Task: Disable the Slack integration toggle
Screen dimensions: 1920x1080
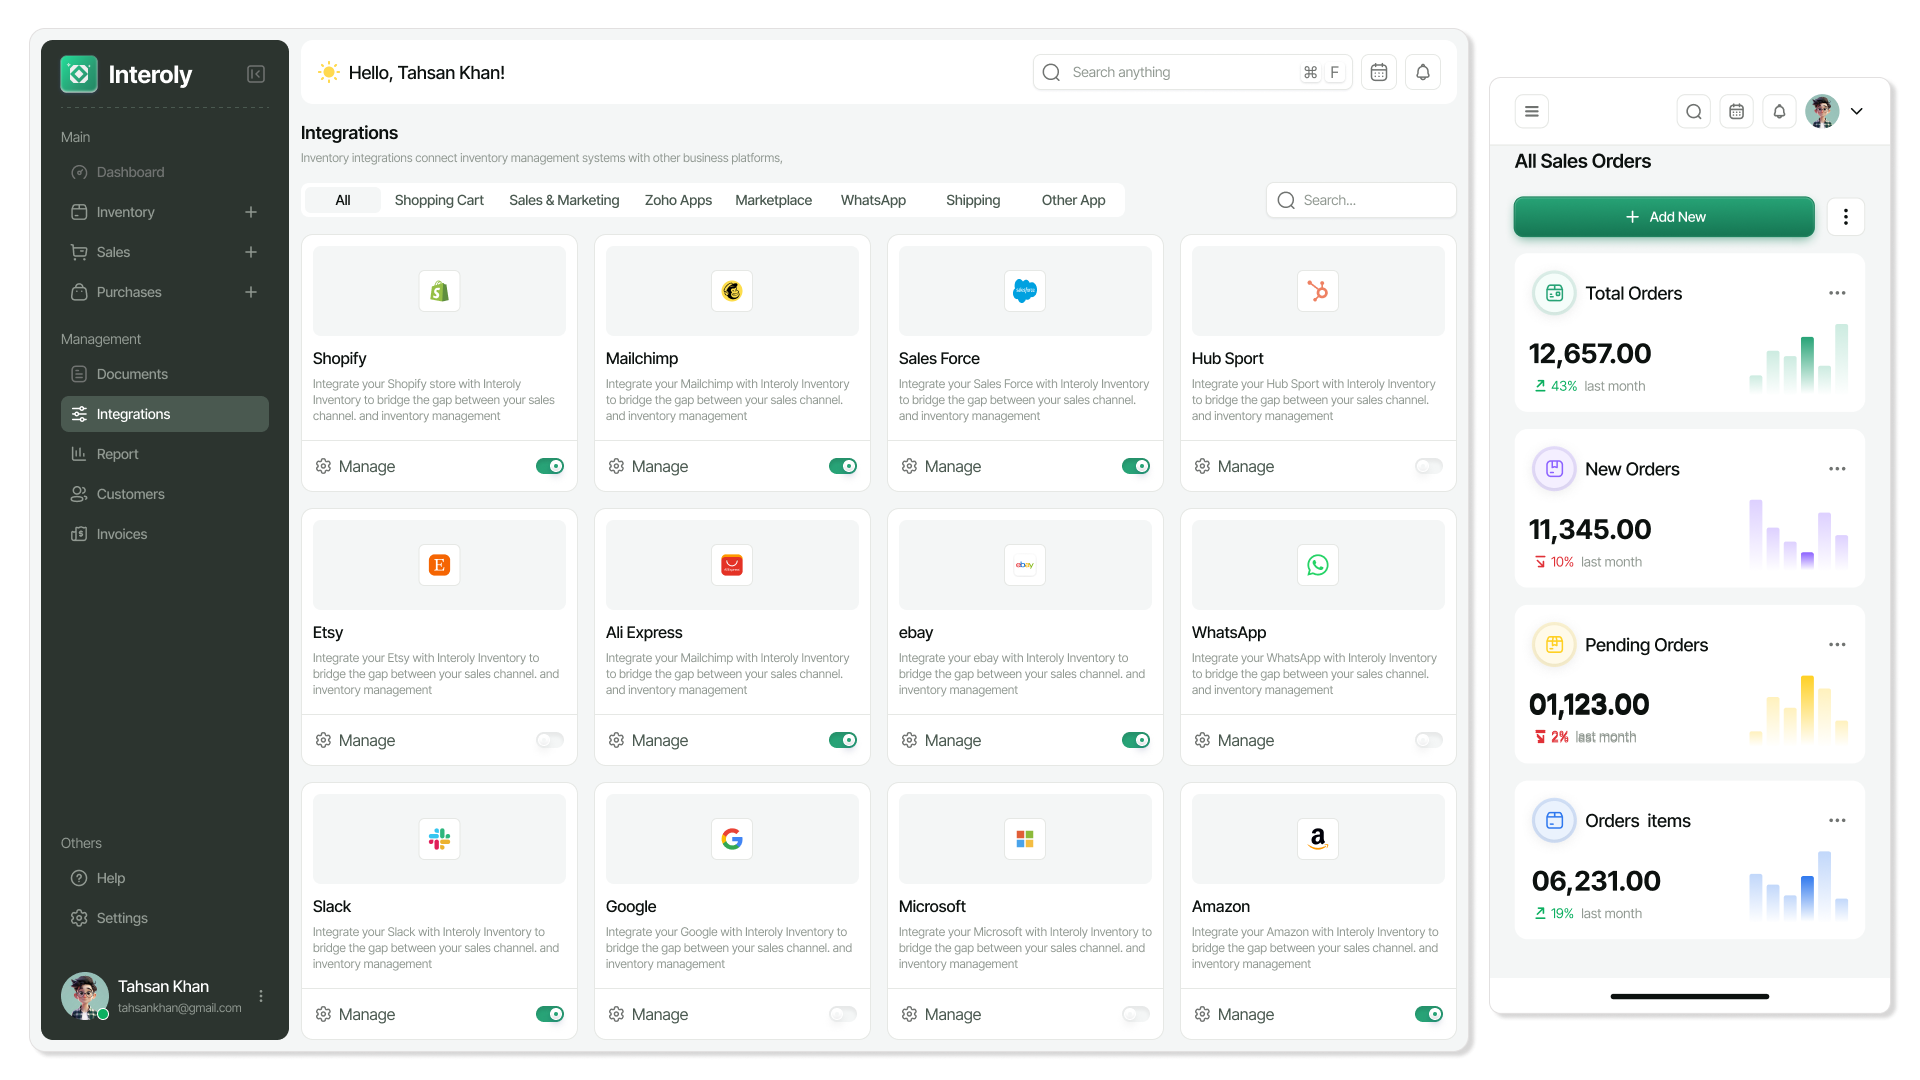Action: pos(550,1014)
